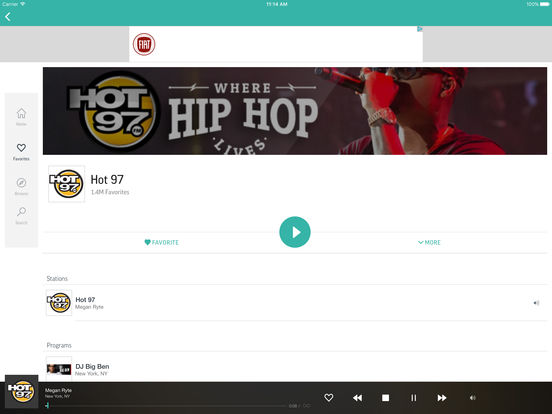The height and width of the screenshot is (414, 552).
Task: Play the station with the teal button
Action: [295, 232]
